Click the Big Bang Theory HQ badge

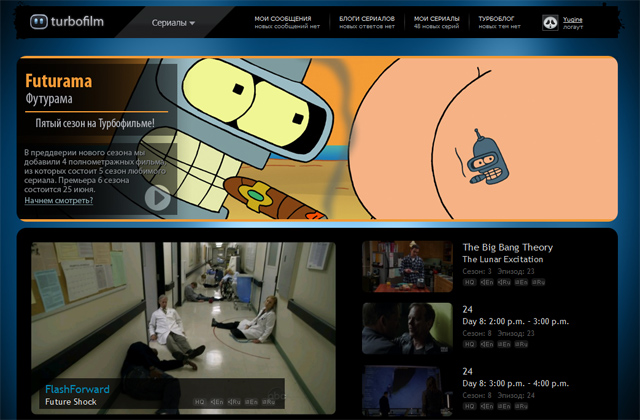coord(469,282)
